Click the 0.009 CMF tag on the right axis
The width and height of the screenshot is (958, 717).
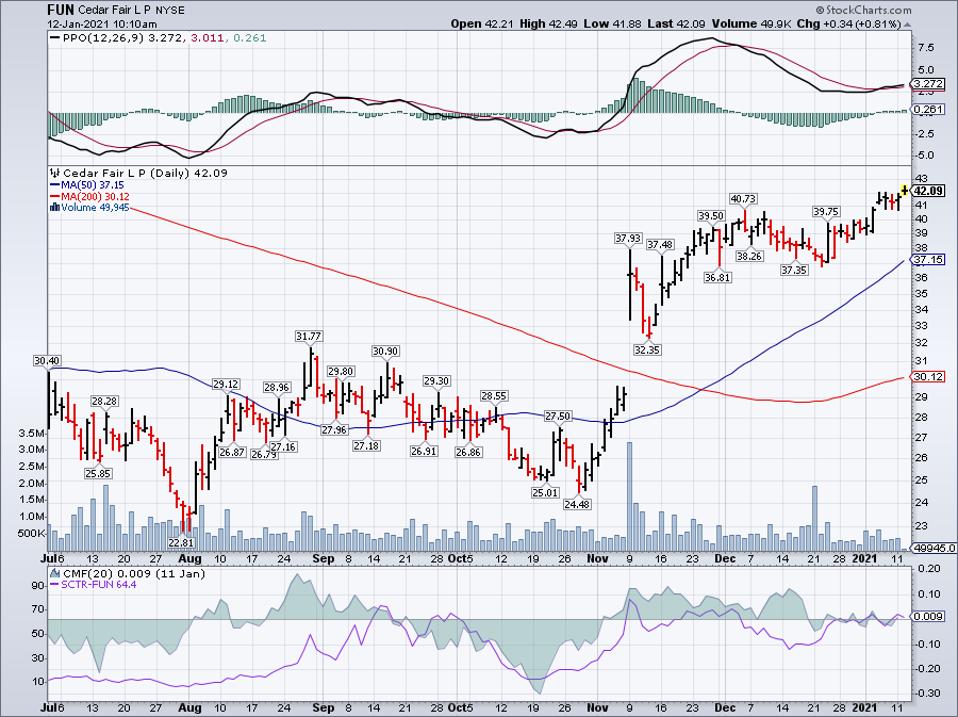coord(925,616)
